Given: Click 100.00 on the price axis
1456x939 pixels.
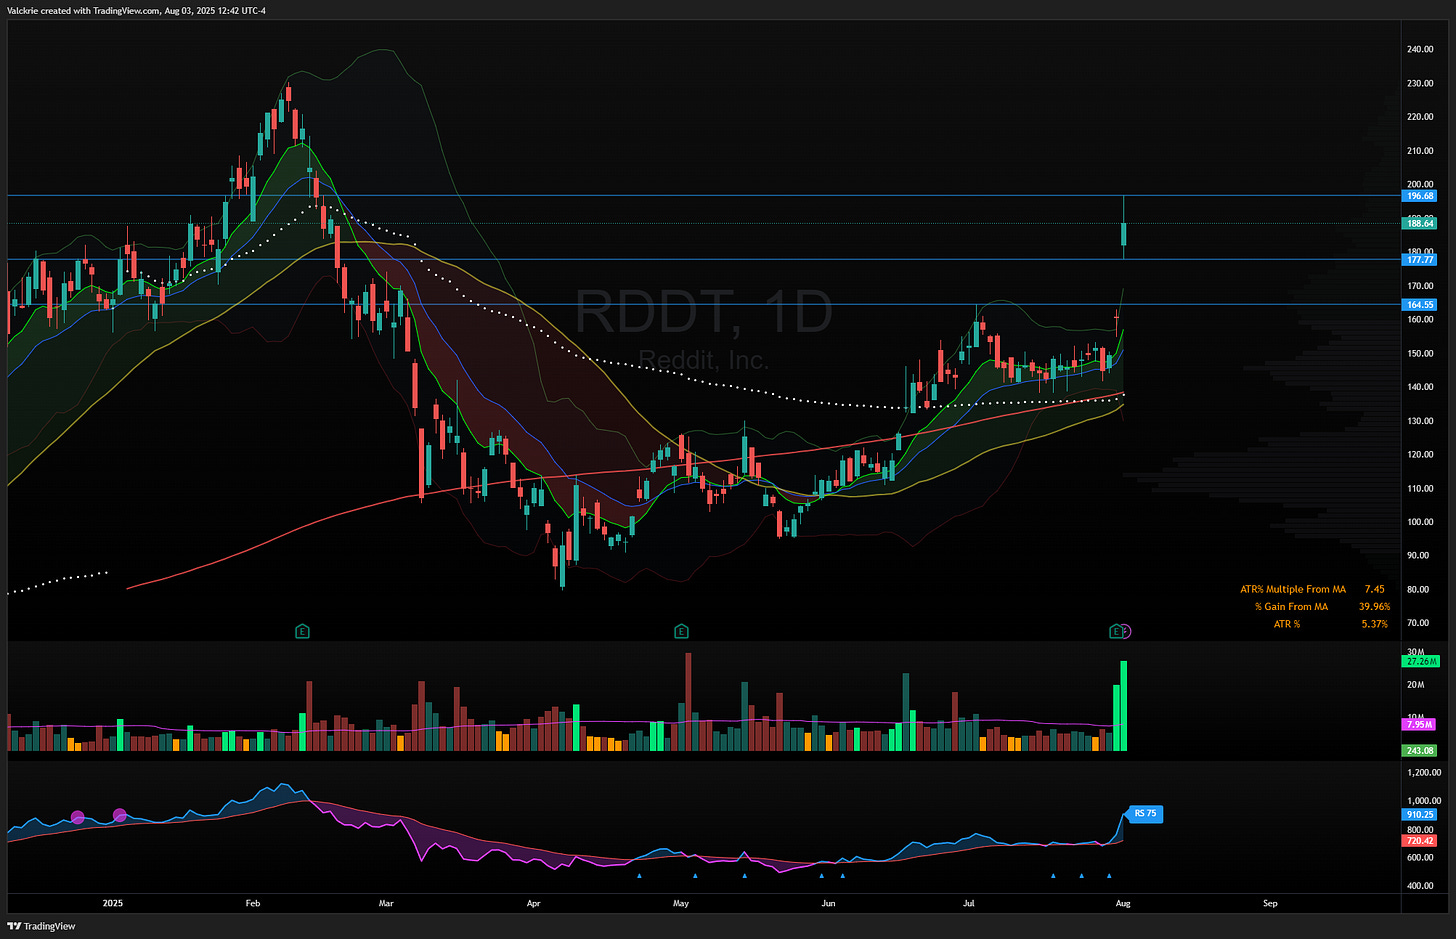Looking at the screenshot, I should coord(1420,522).
